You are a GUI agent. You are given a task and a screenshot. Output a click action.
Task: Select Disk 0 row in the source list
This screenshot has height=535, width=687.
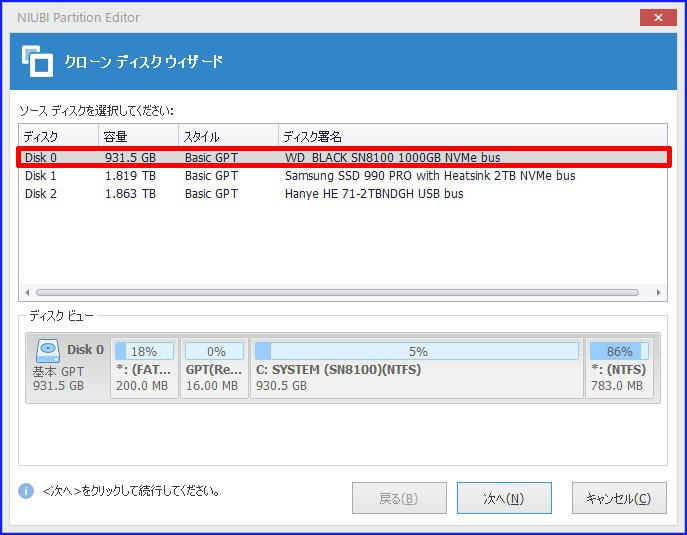[x=344, y=157]
